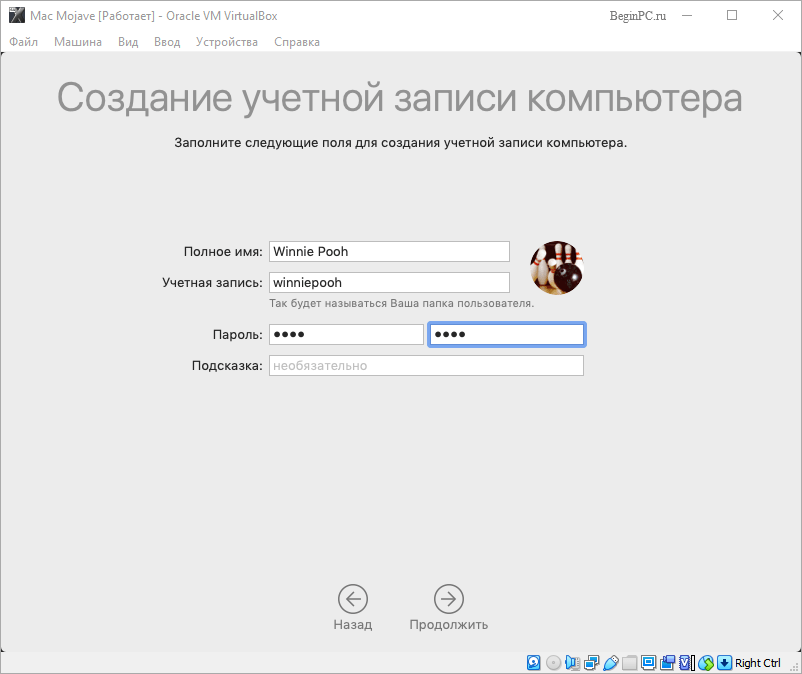
Task: Click the Подсказка hint field
Action: (x=426, y=366)
